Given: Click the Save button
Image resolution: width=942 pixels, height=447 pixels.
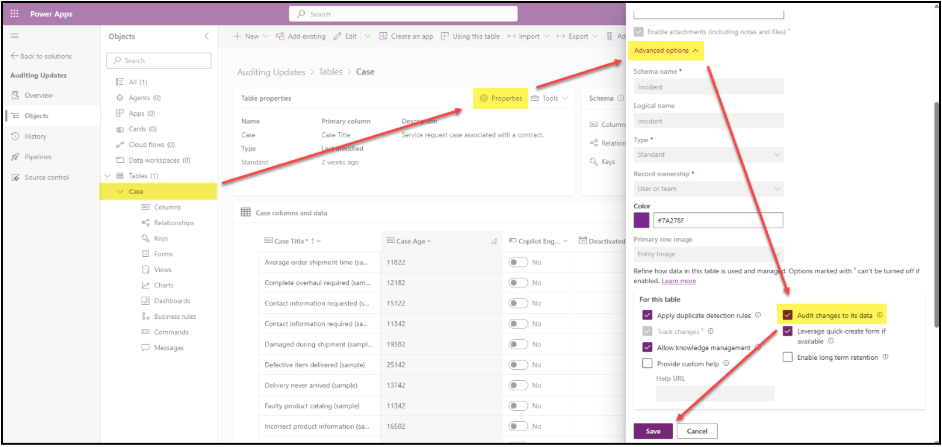Looking at the screenshot, I should [x=652, y=431].
